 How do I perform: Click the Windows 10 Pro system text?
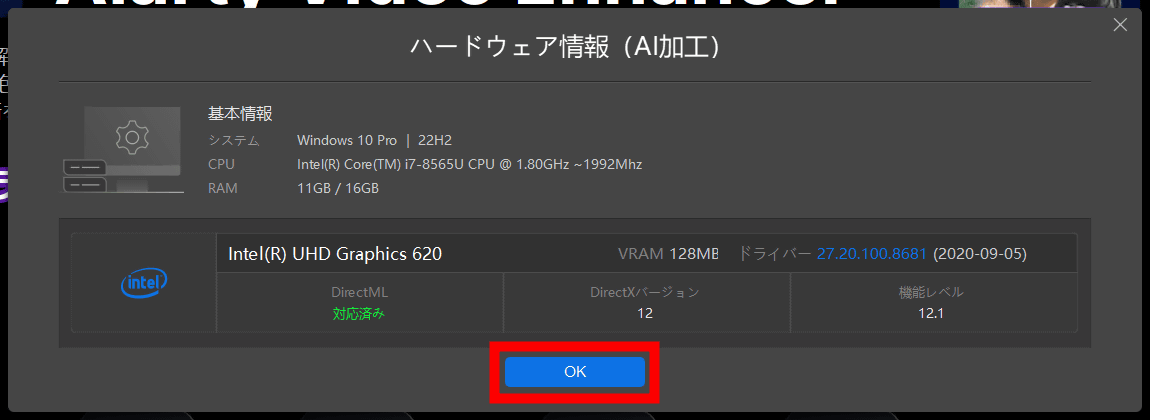(x=347, y=140)
